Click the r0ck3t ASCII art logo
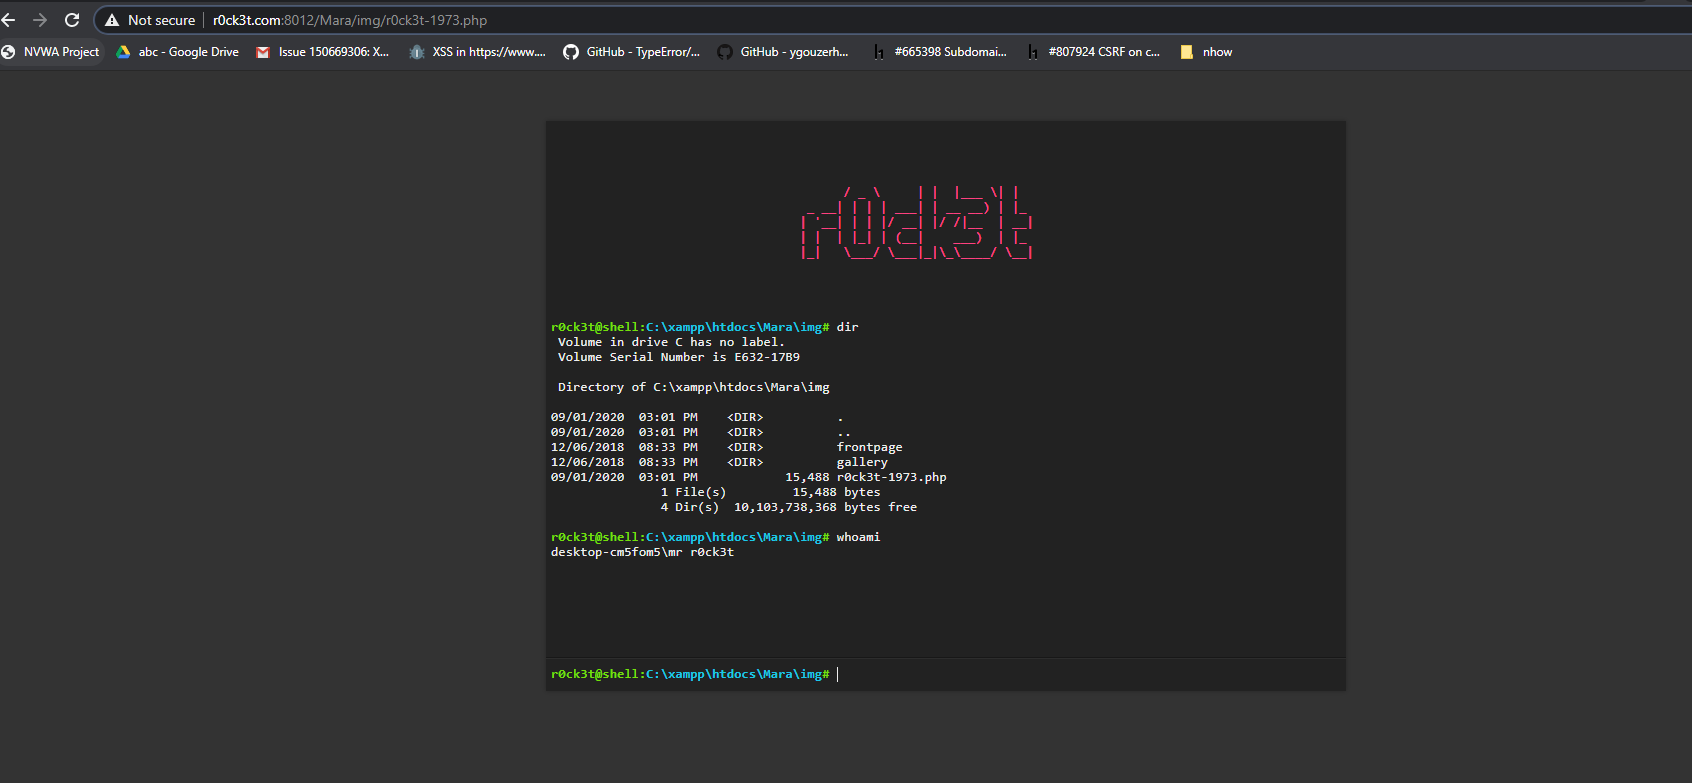Viewport: 1692px width, 783px height. pos(917,223)
